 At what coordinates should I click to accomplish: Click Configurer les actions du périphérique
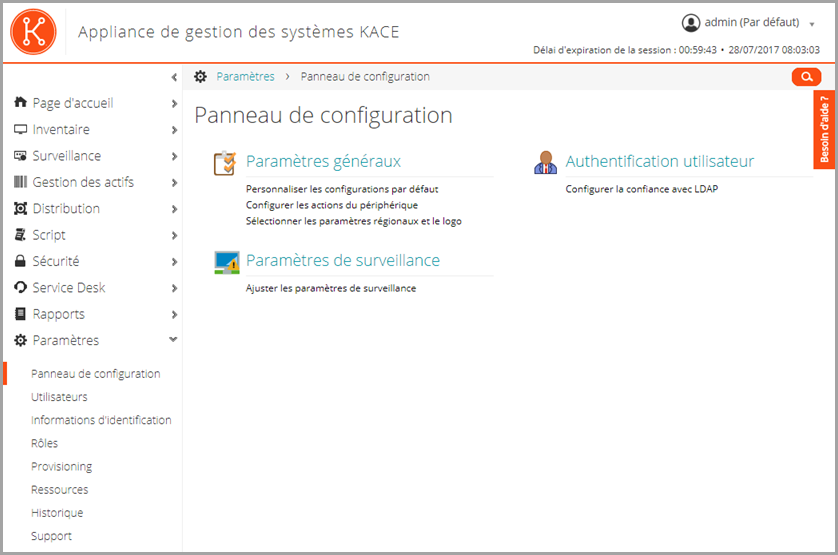pos(332,205)
